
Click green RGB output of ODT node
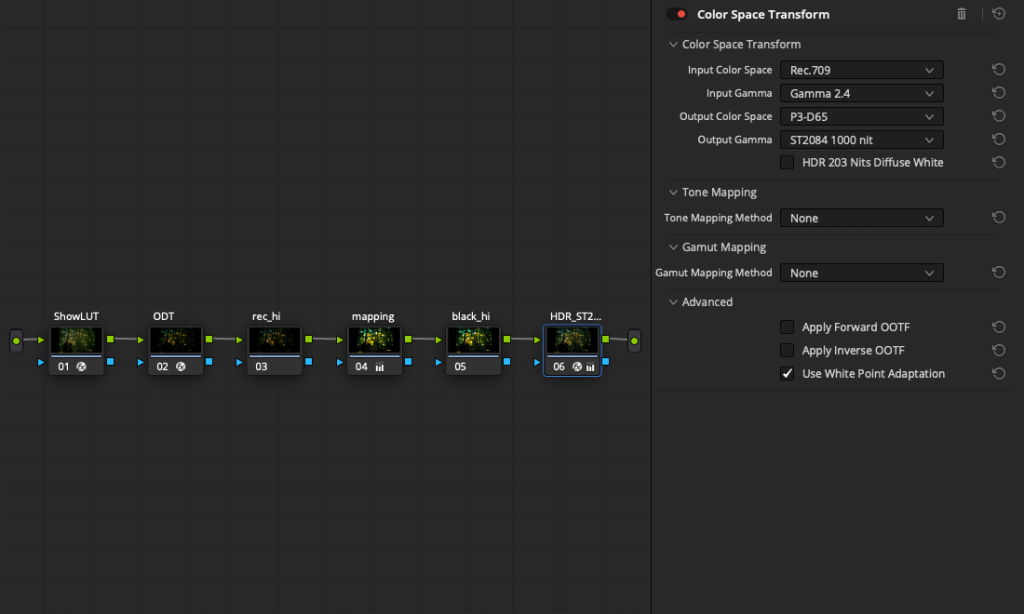[209, 339]
